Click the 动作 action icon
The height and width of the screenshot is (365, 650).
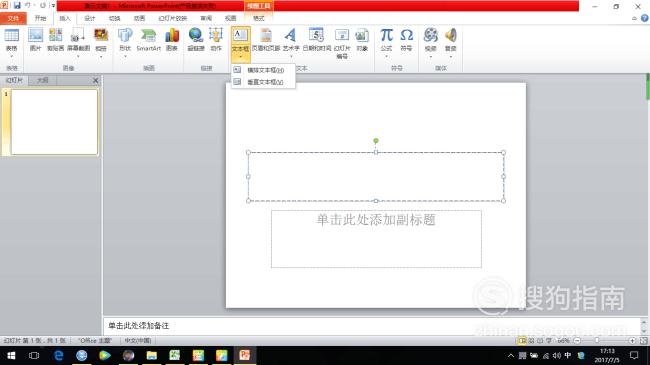pyautogui.click(x=216, y=35)
